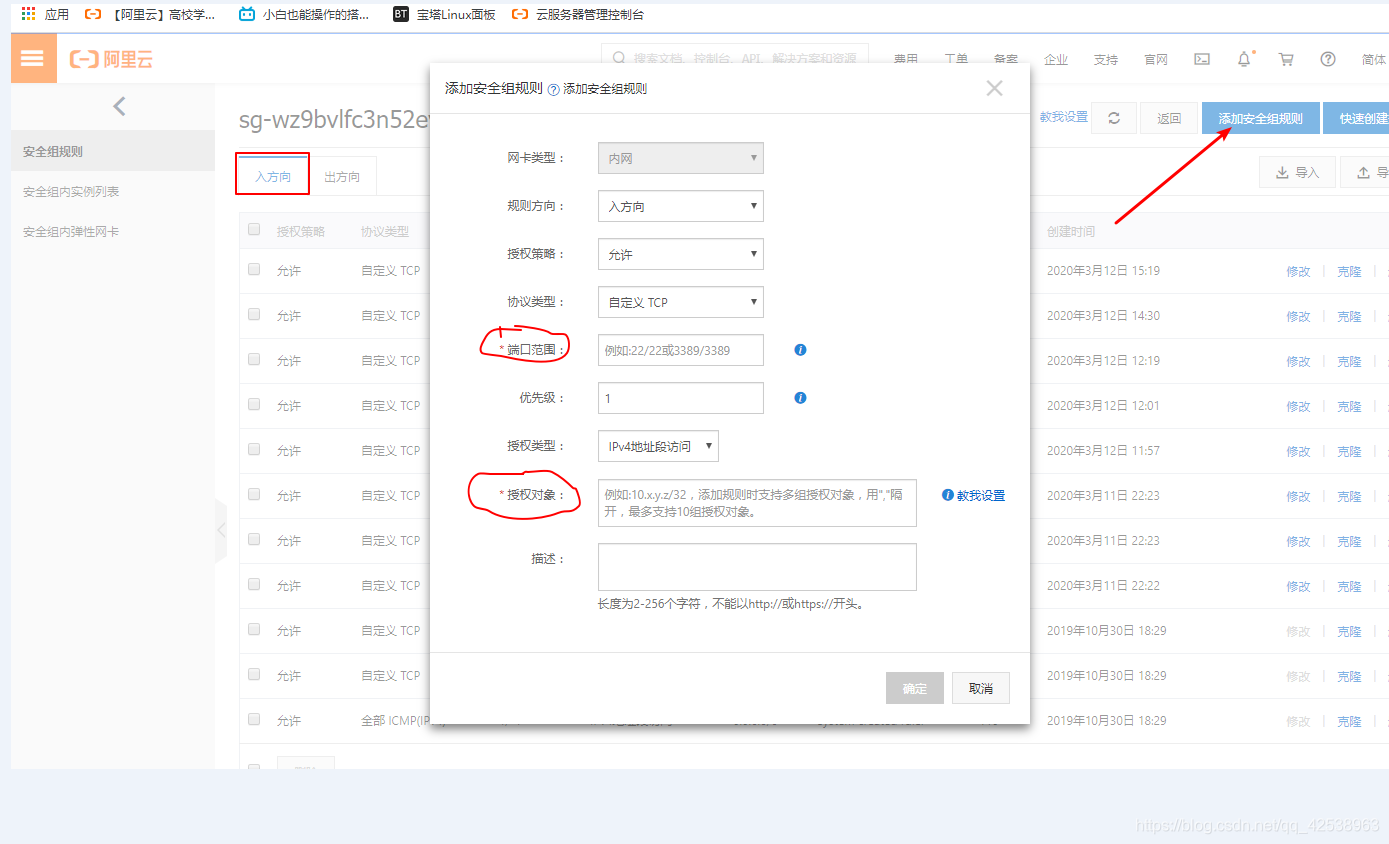Check the rule row created 2020年3月12日 12:19
The image size is (1389, 844).
(x=254, y=359)
